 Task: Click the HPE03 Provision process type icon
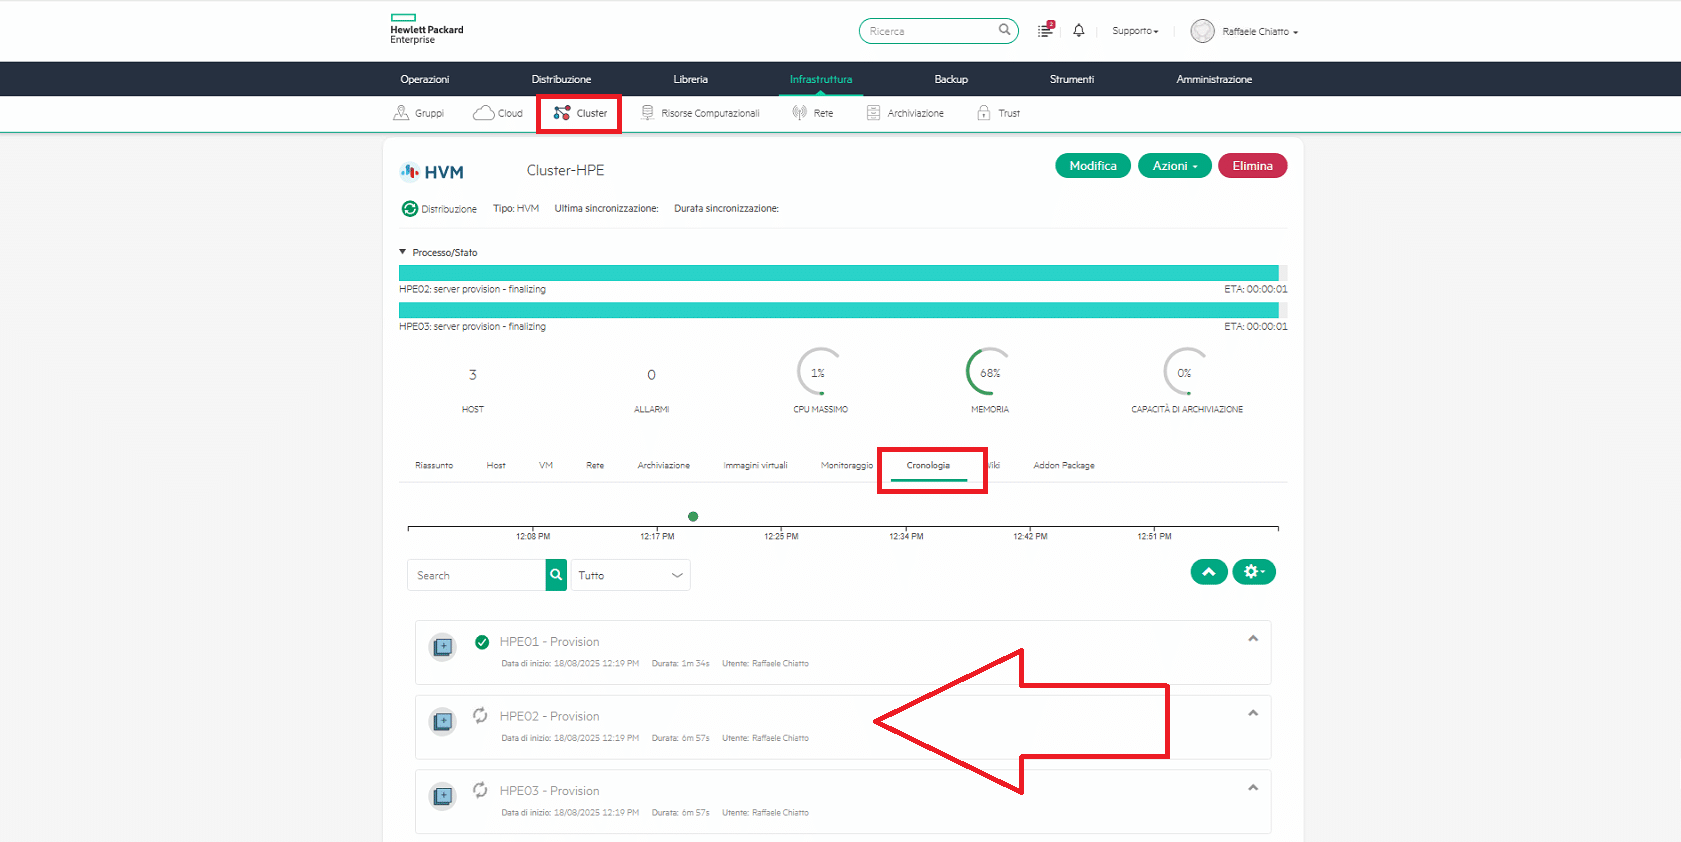tap(443, 796)
